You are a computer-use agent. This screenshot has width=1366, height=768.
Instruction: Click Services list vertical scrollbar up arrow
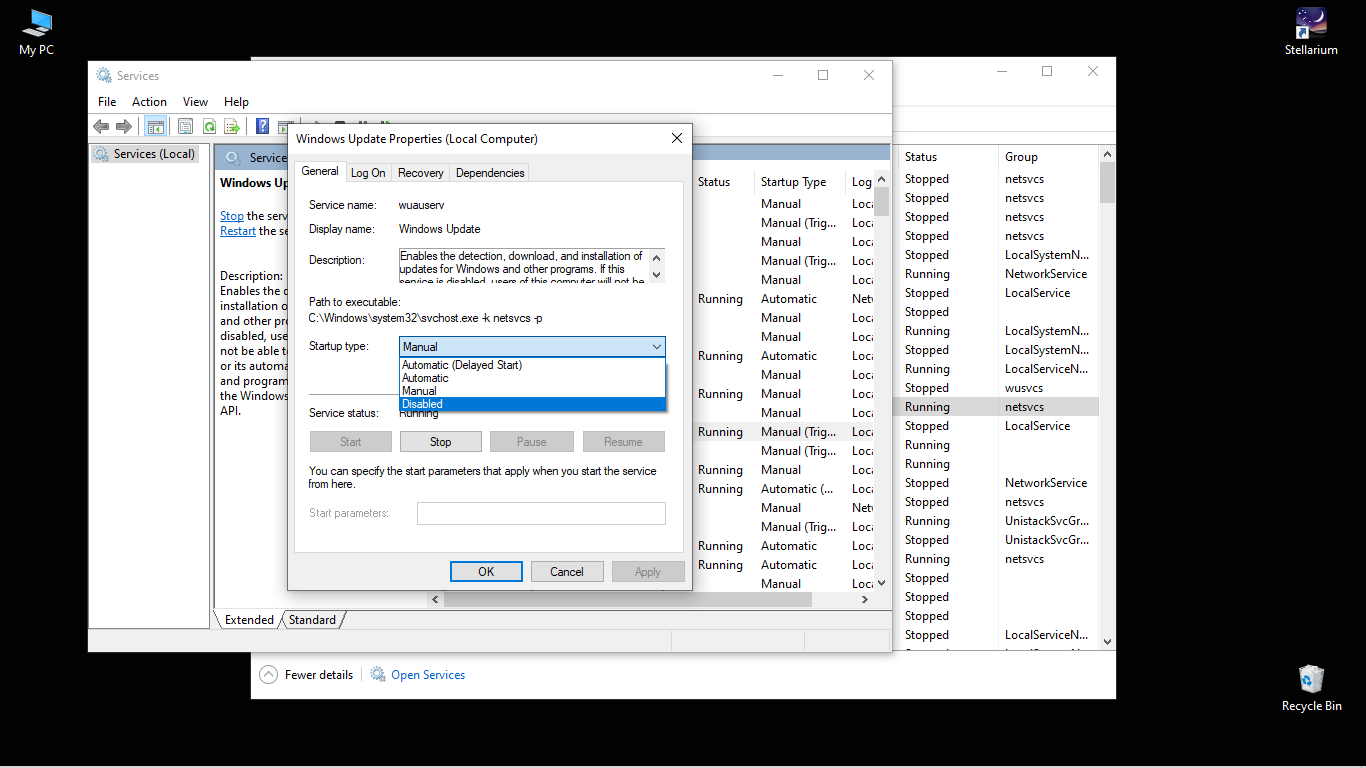881,180
